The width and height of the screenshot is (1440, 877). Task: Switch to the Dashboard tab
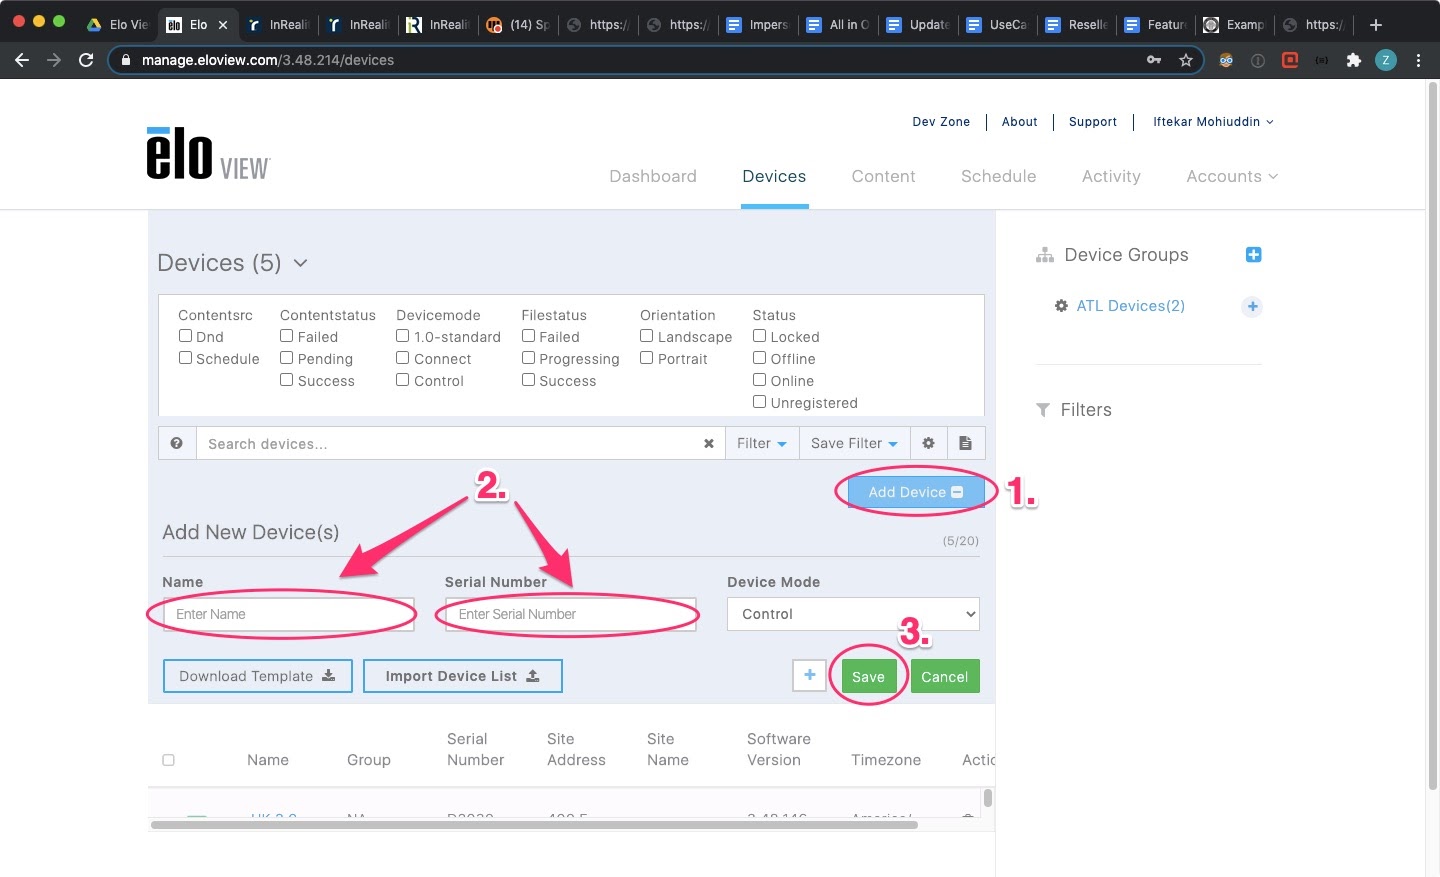(653, 176)
